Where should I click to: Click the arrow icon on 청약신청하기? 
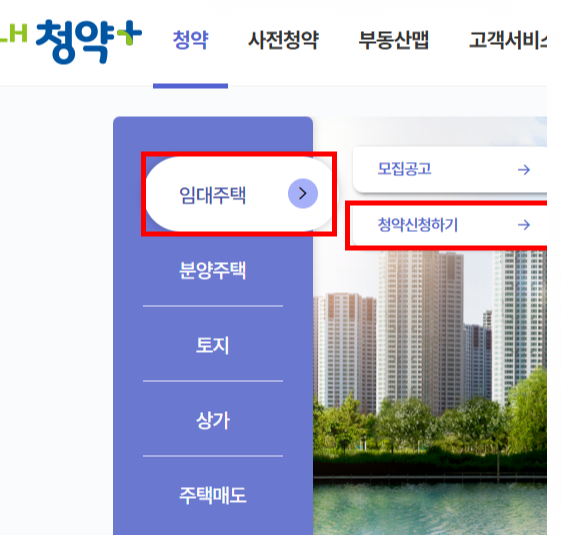[524, 225]
